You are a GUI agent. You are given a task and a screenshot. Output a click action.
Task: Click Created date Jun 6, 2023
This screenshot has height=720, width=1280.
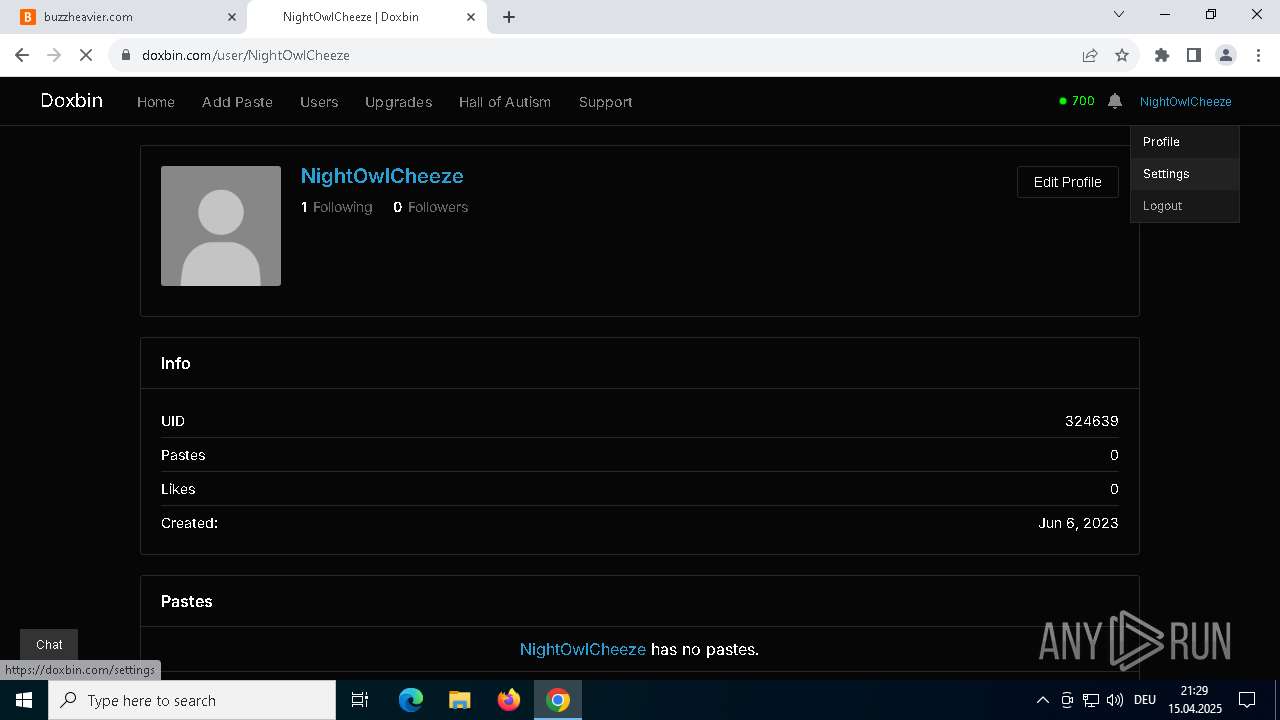pos(1078,523)
